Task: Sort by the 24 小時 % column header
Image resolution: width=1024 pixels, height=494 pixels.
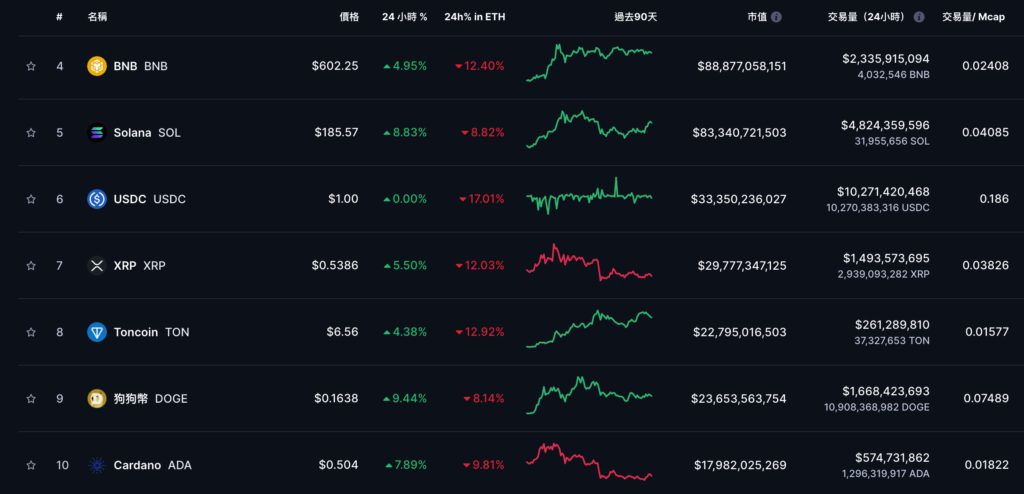Action: click(x=404, y=17)
